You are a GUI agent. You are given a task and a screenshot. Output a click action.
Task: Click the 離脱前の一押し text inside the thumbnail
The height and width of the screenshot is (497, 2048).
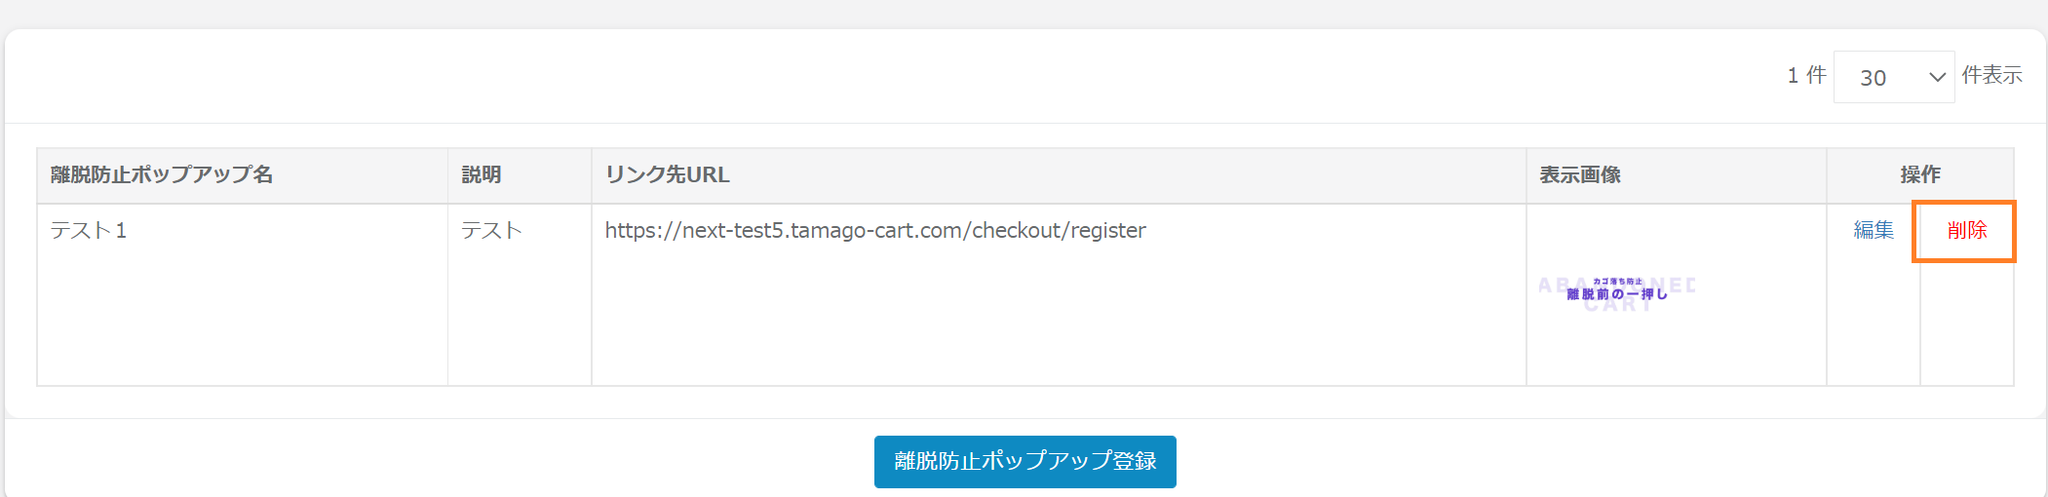1617,294
